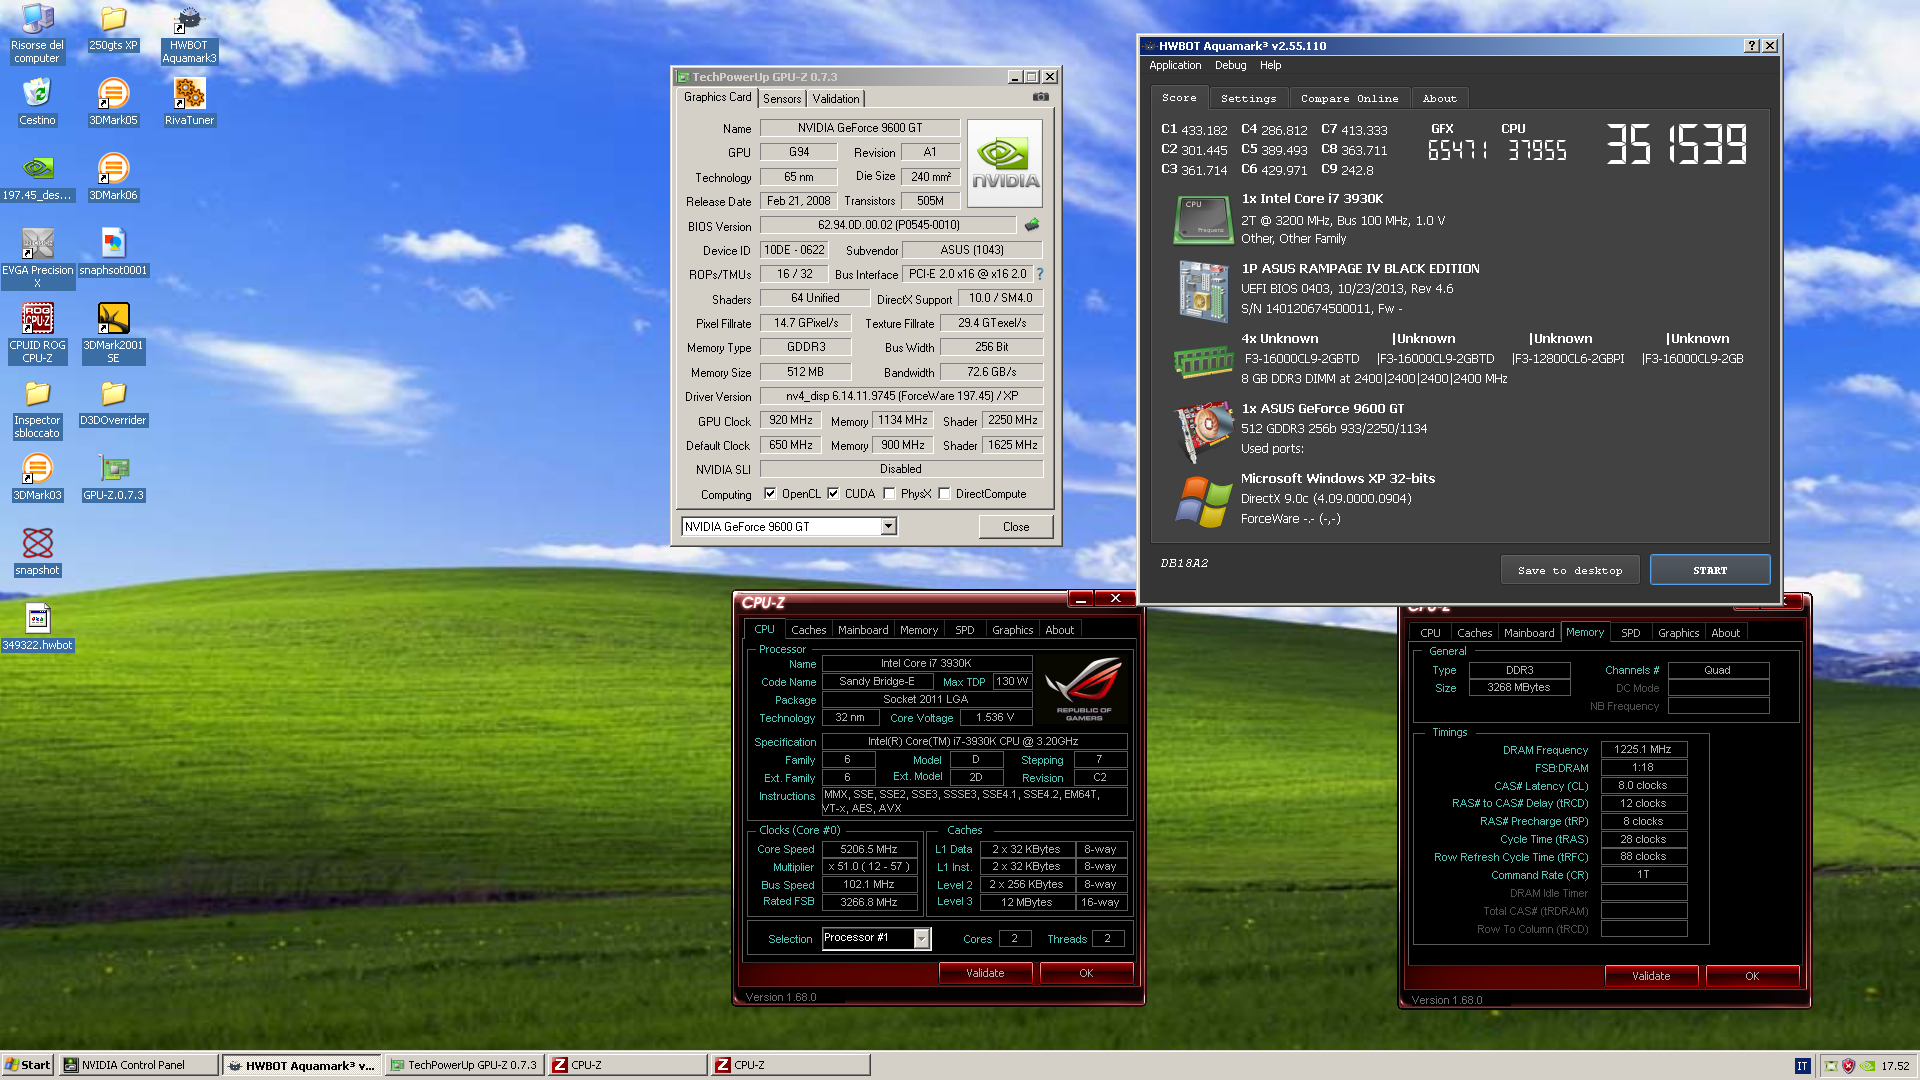The image size is (1920, 1080).
Task: Click Validate in the left CPU-Z window
Action: [x=985, y=973]
